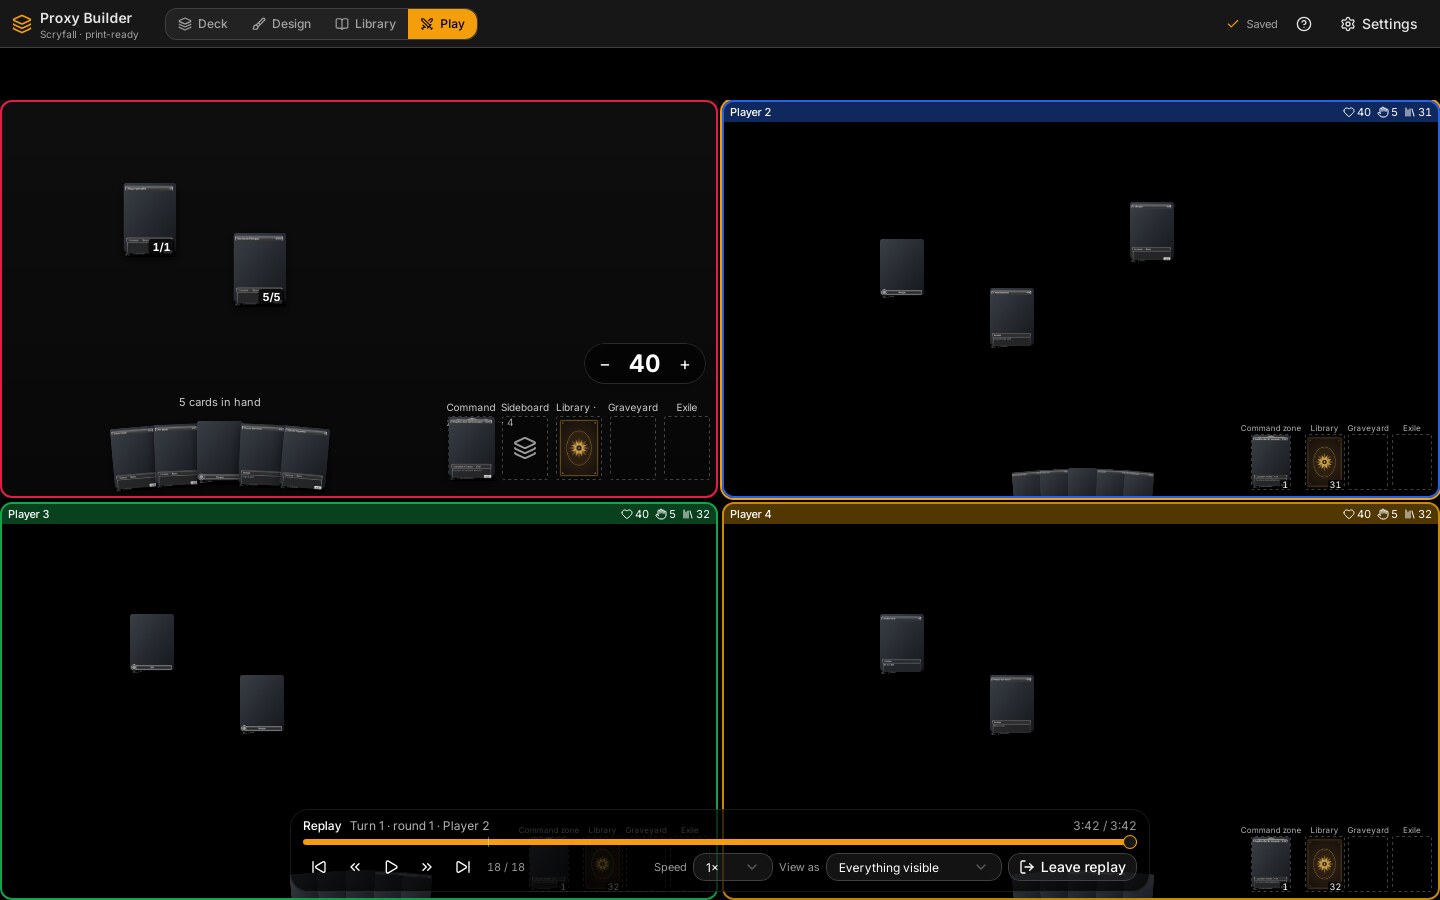Click the 5/5 creature card on battlefield

[260, 269]
